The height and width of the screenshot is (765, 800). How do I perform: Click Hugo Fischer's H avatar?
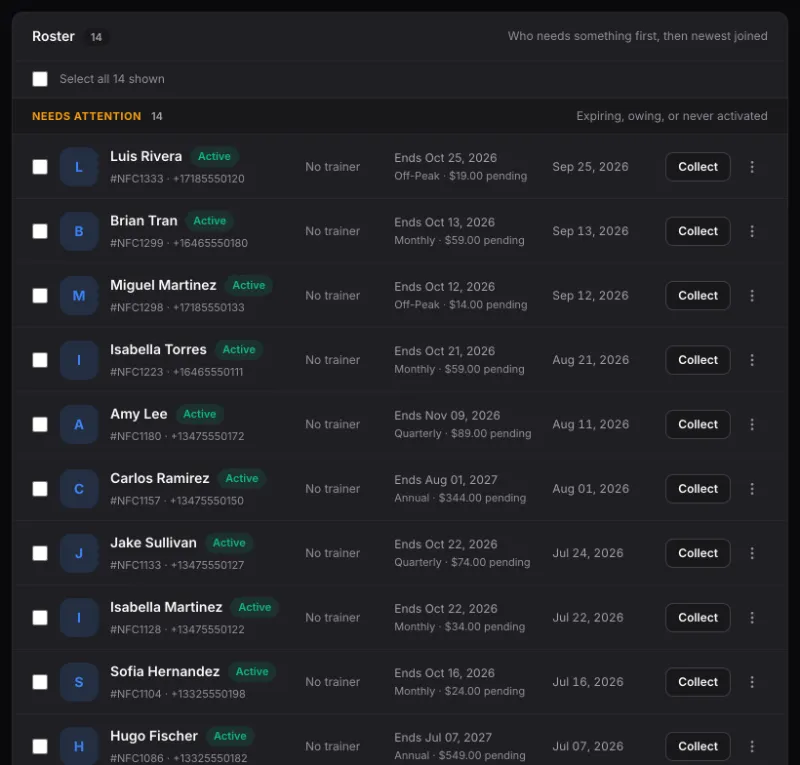pyautogui.click(x=79, y=746)
